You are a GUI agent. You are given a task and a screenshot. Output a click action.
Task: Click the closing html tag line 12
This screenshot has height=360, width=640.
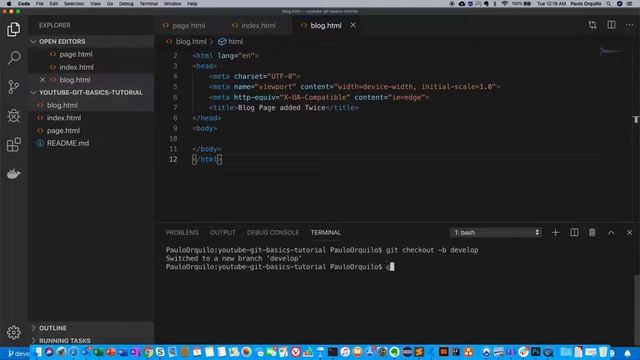click(207, 160)
